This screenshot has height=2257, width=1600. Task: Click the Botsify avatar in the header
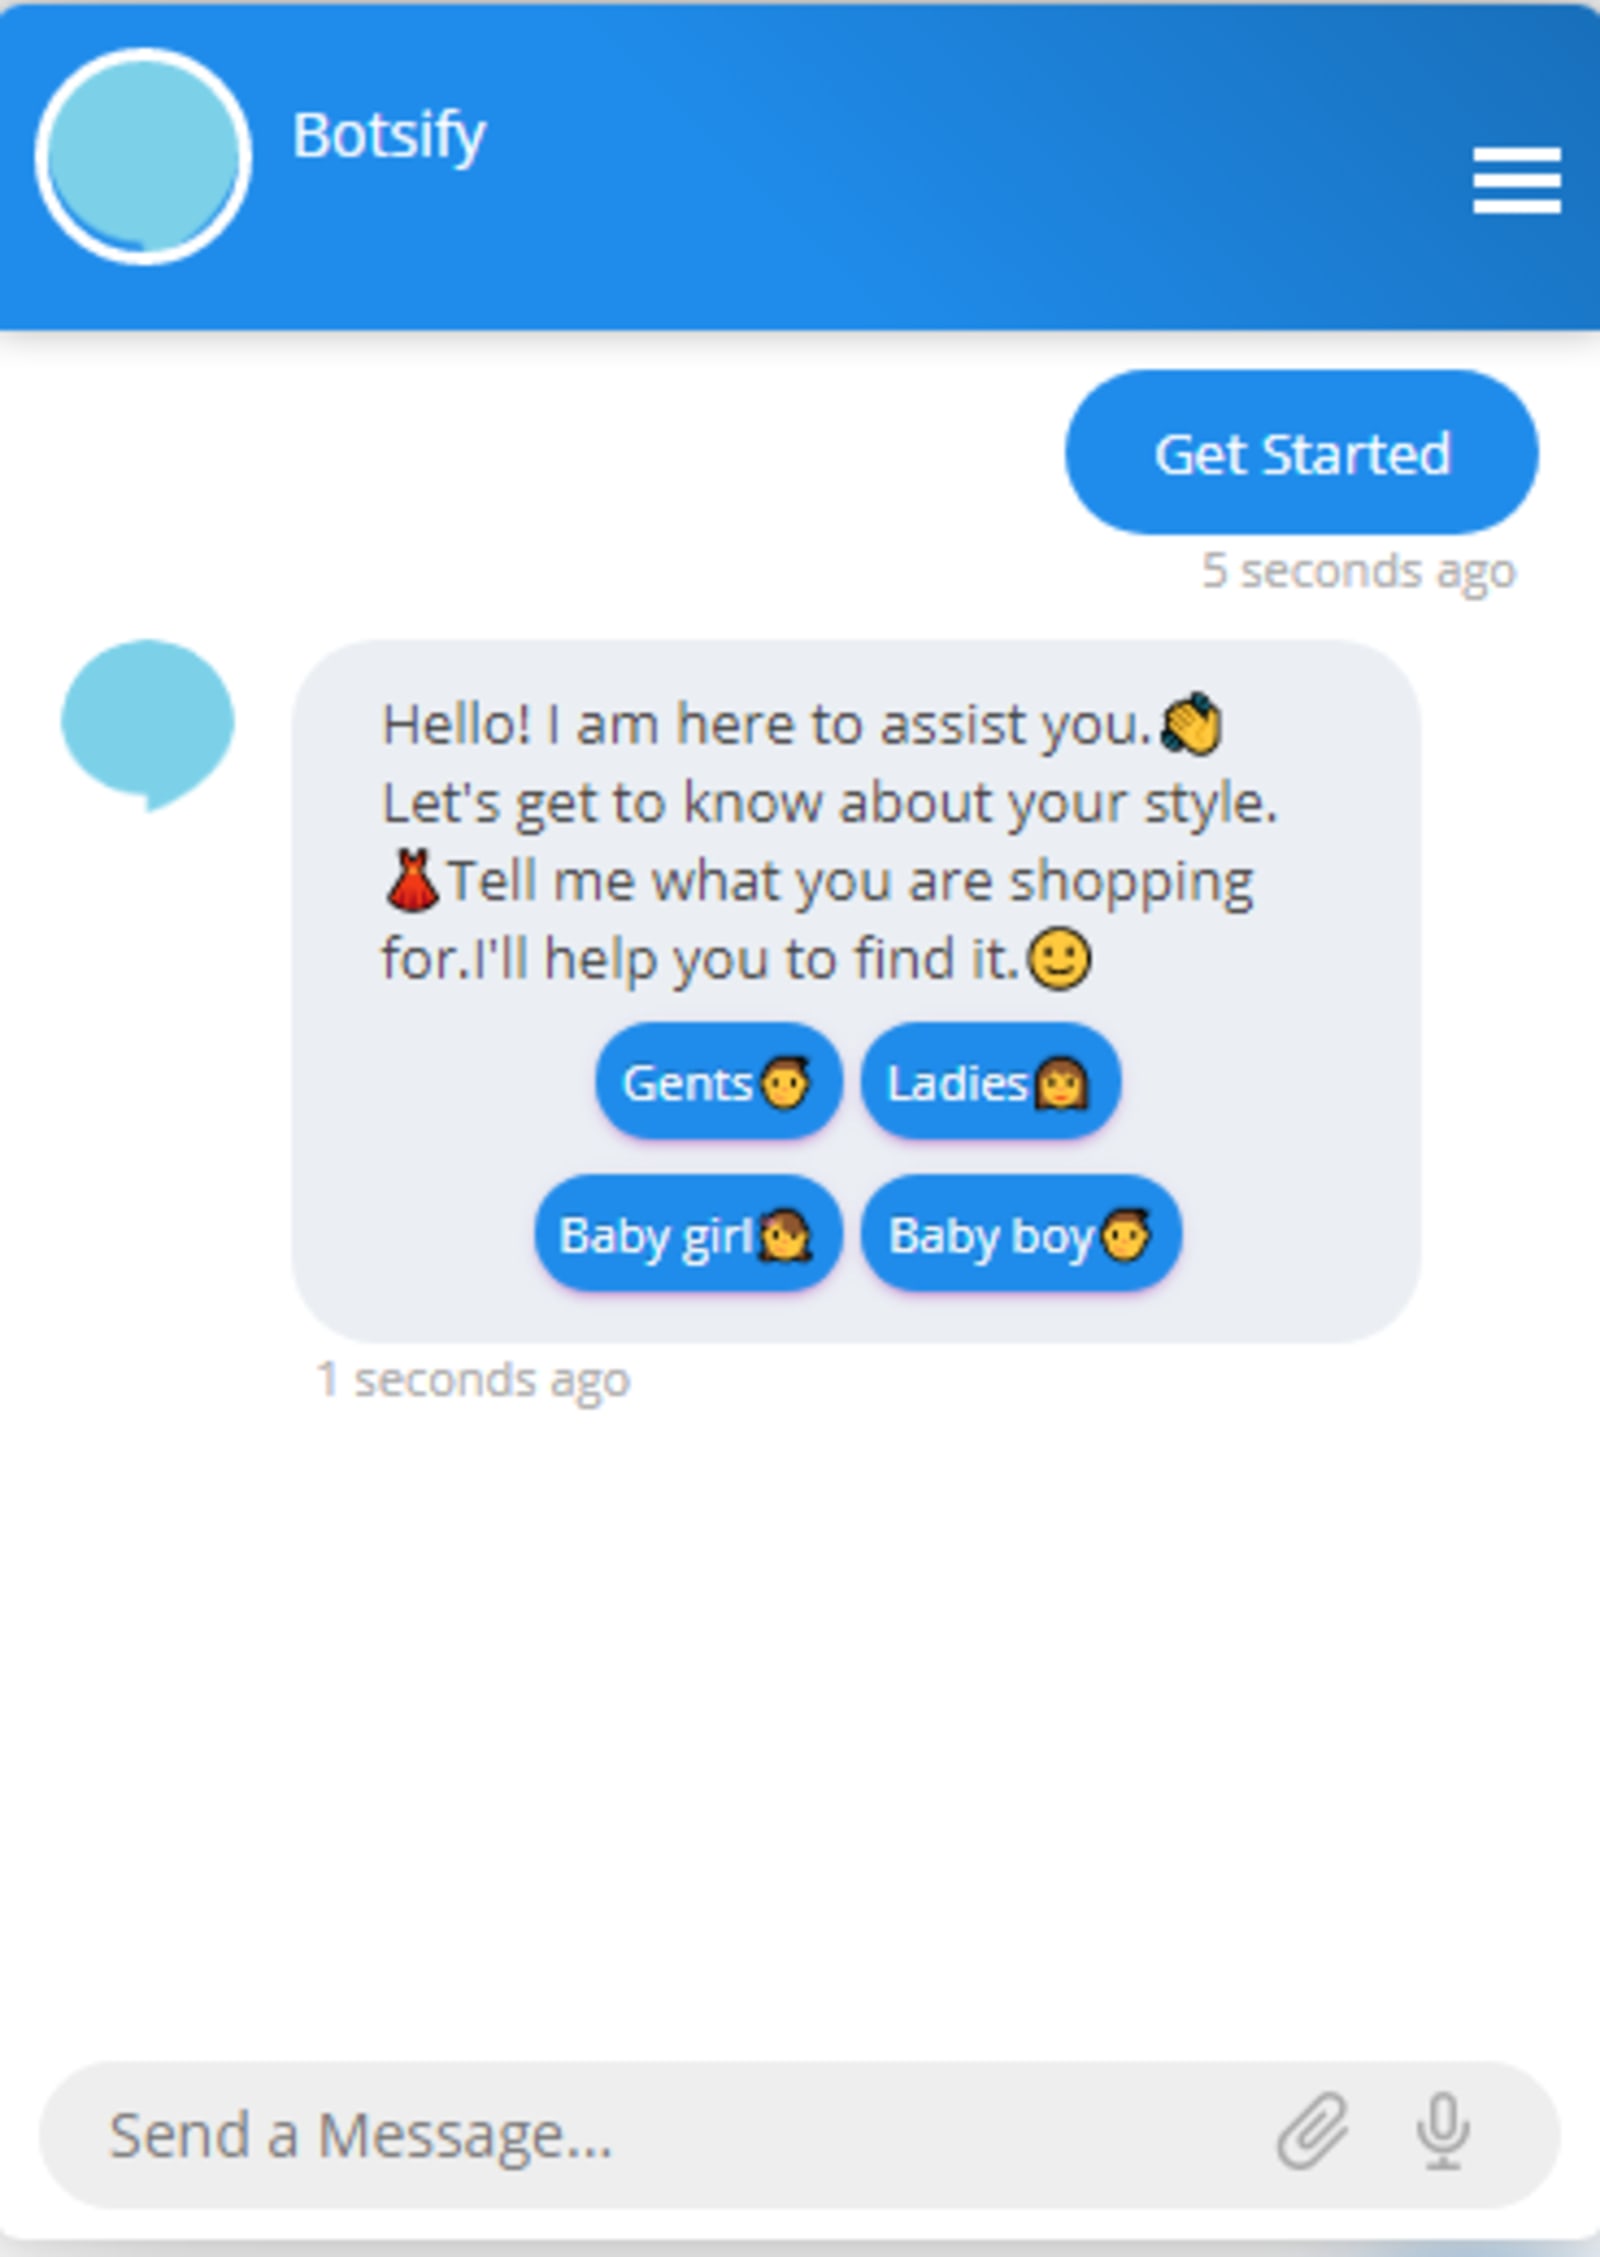(143, 156)
